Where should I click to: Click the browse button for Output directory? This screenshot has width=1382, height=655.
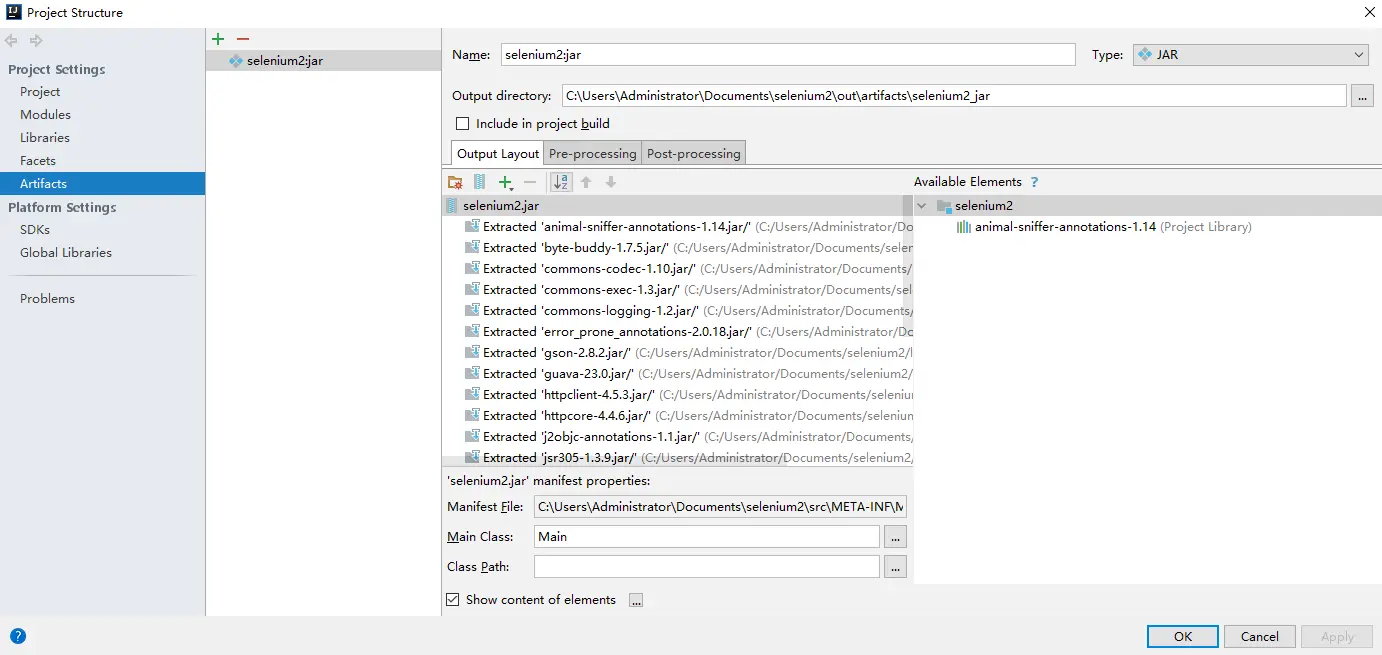(1361, 96)
